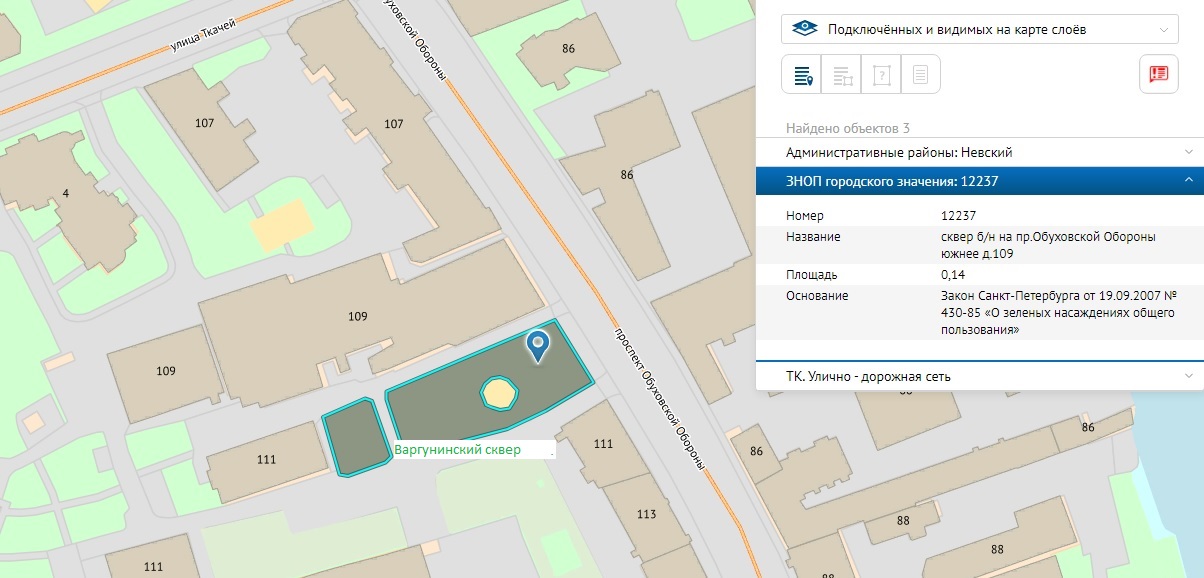This screenshot has height=578, width=1204.
Task: Click the red report message icon
Action: [x=1159, y=74]
